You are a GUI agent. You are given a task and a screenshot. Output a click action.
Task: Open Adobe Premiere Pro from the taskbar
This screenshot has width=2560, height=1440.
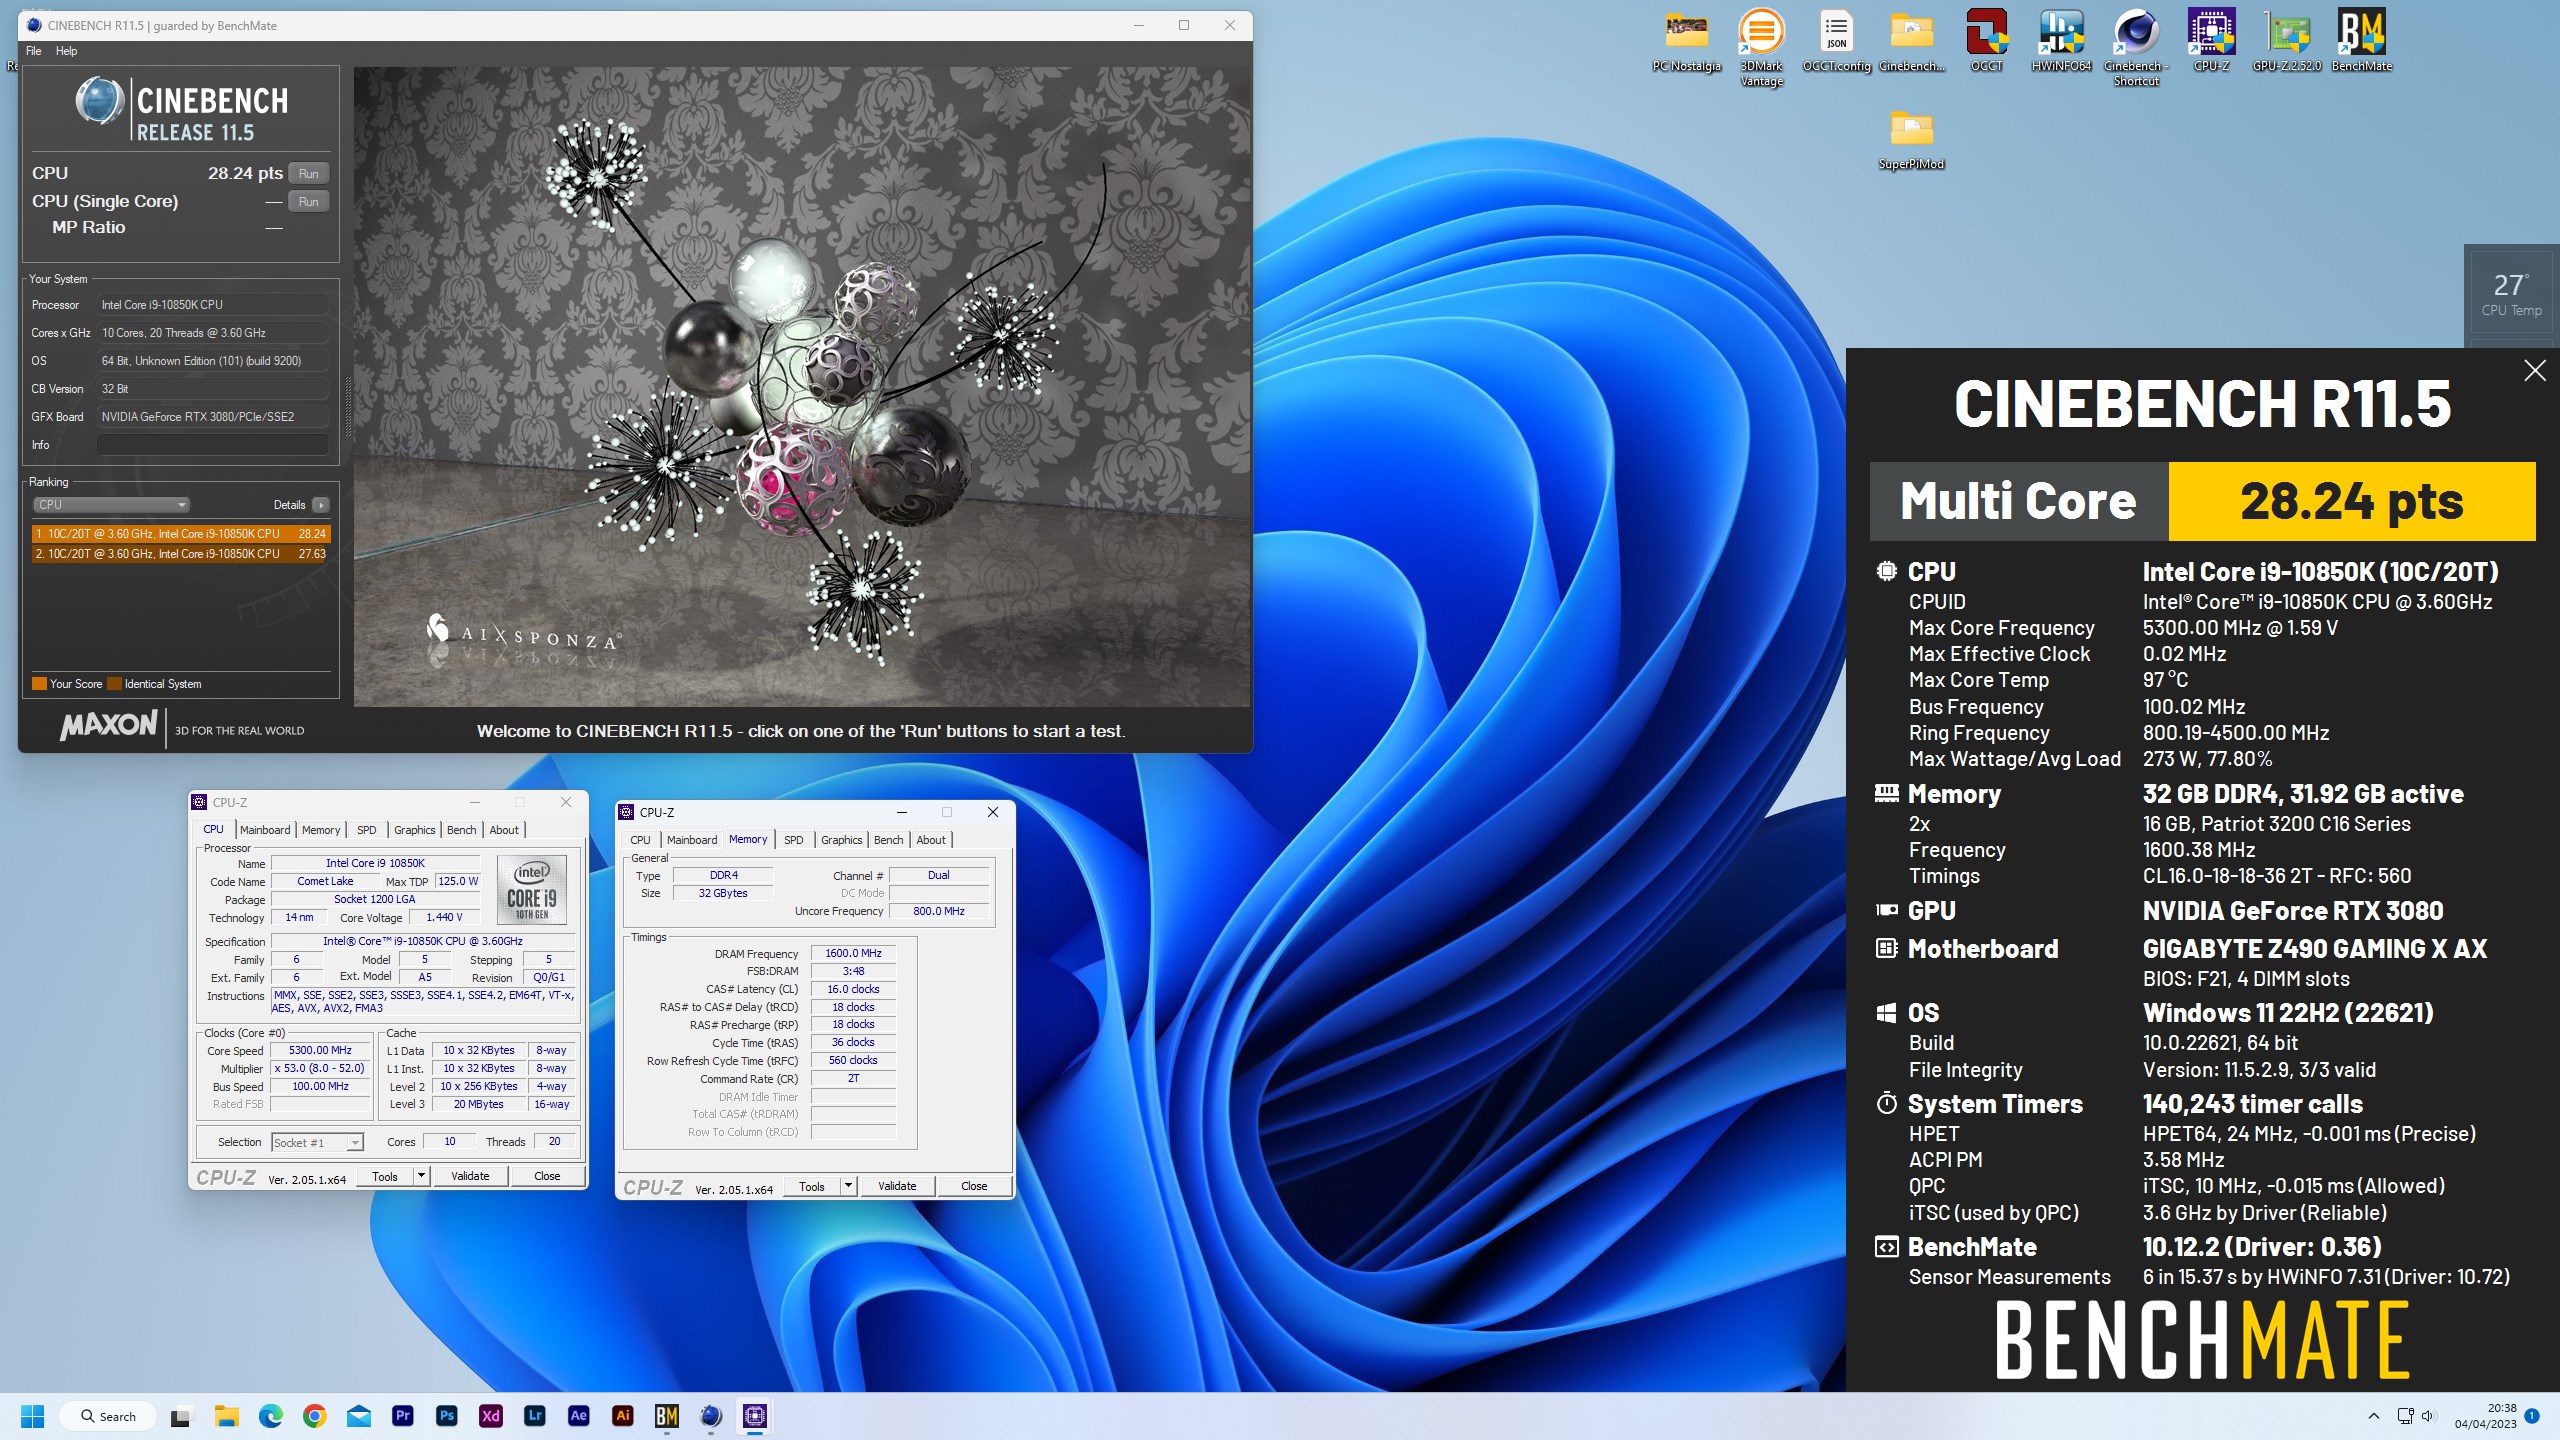[403, 1416]
